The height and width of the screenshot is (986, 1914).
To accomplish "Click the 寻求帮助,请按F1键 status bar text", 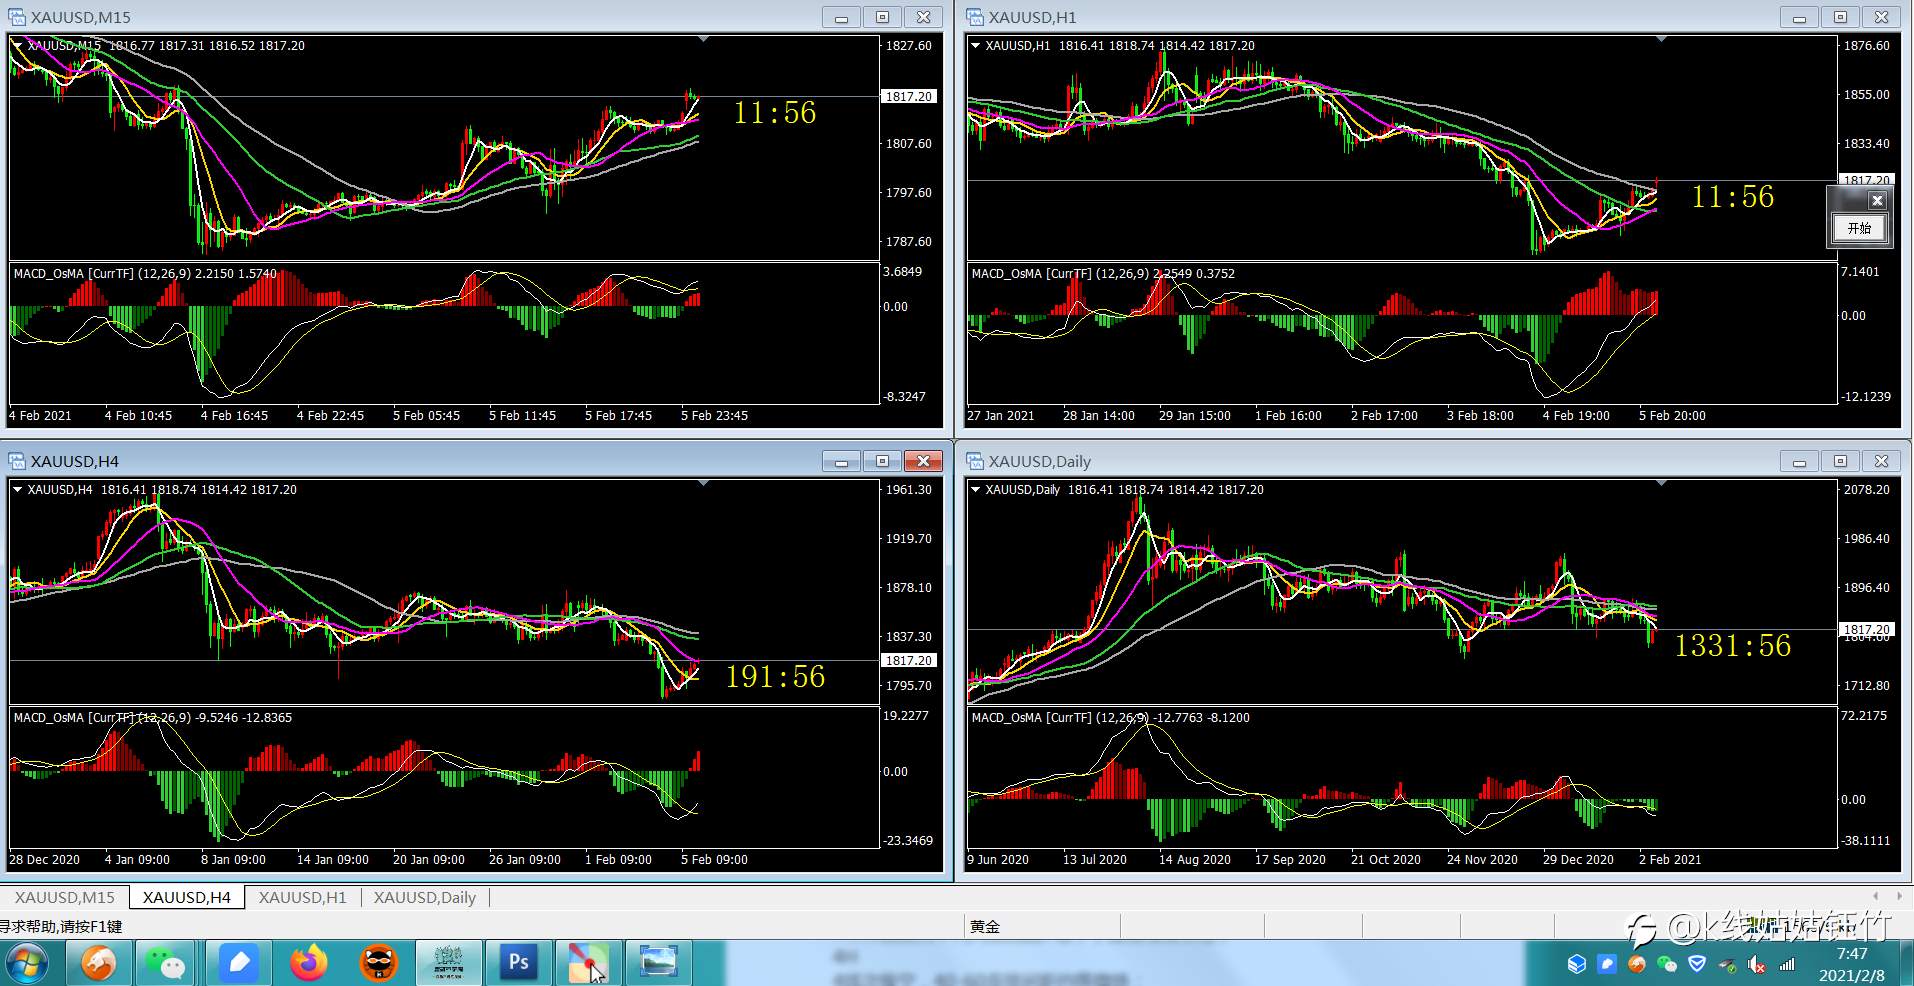I will [61, 926].
